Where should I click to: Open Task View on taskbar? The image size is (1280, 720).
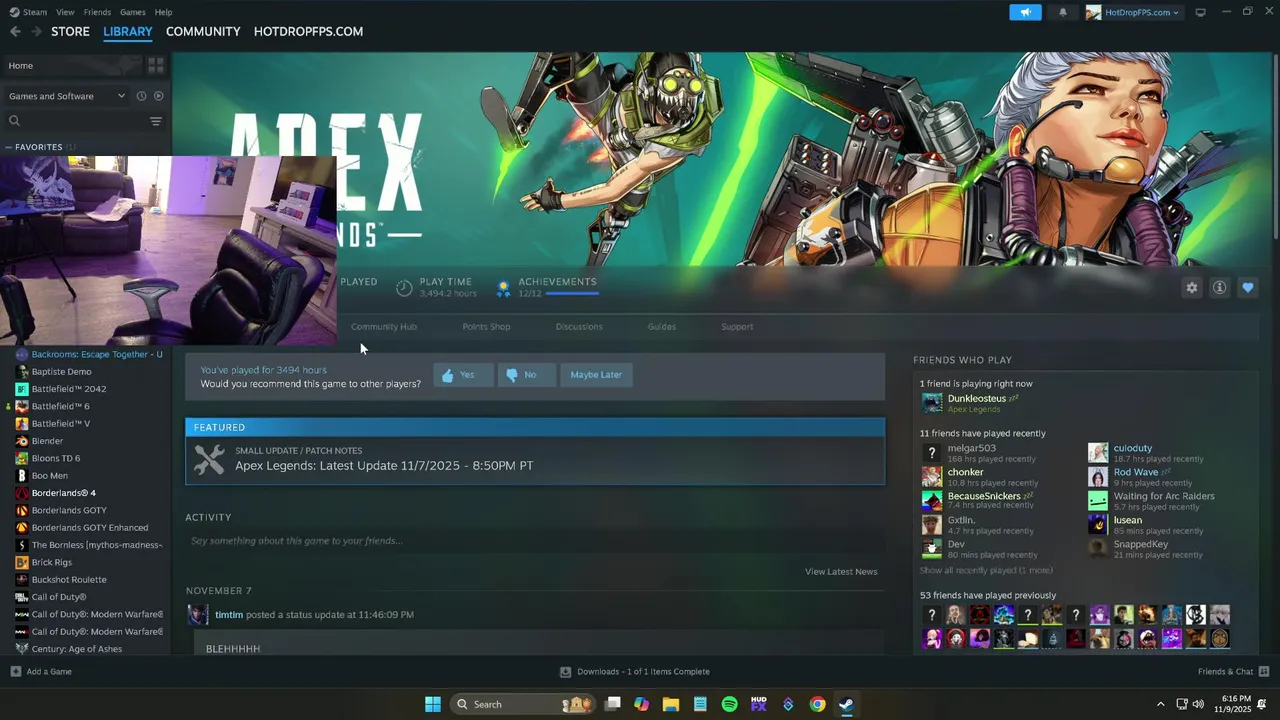(x=613, y=704)
